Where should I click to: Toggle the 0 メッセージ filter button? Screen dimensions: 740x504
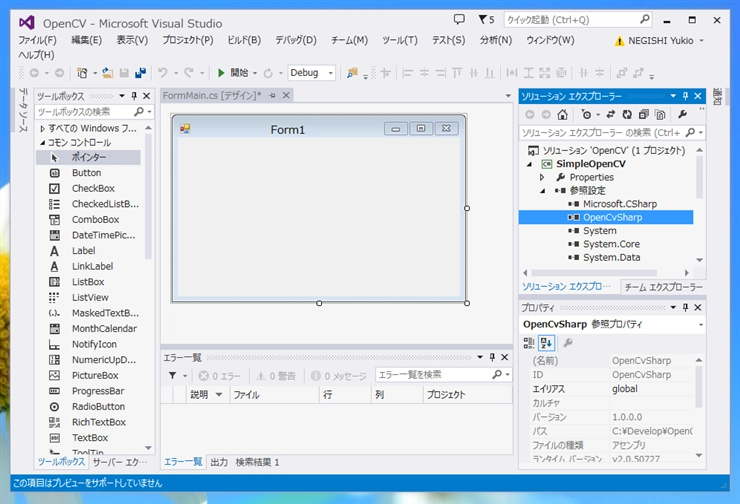point(339,376)
